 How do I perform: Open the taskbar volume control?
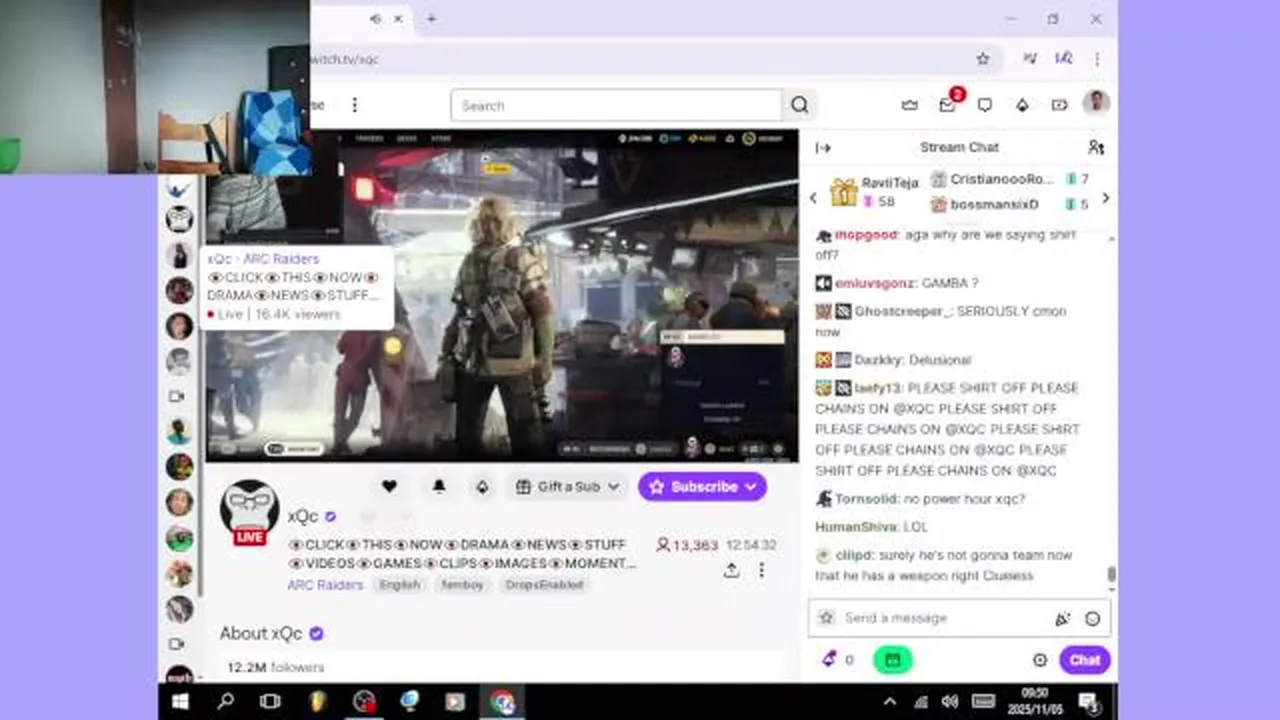pyautogui.click(x=950, y=702)
